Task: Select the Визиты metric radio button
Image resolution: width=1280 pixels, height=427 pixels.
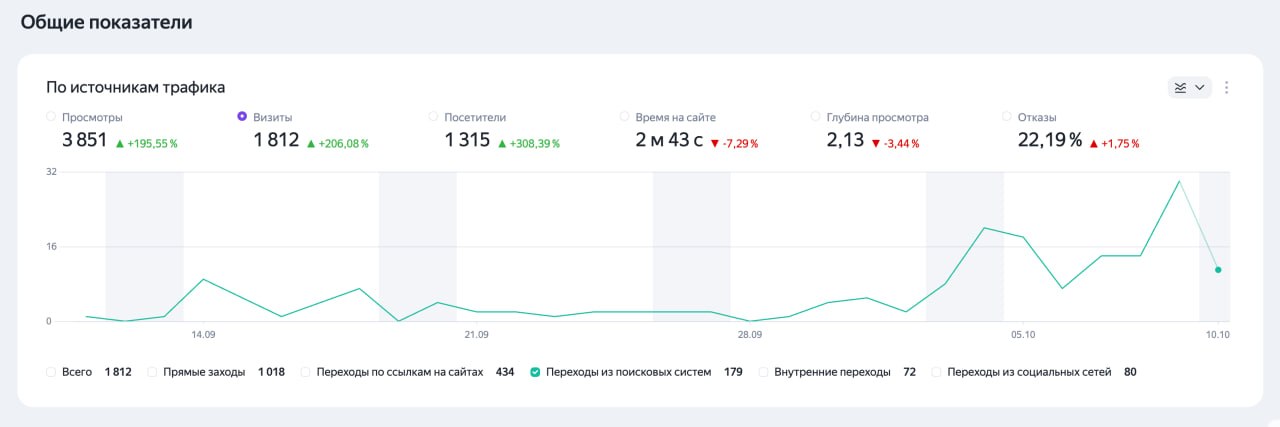Action: tap(242, 117)
